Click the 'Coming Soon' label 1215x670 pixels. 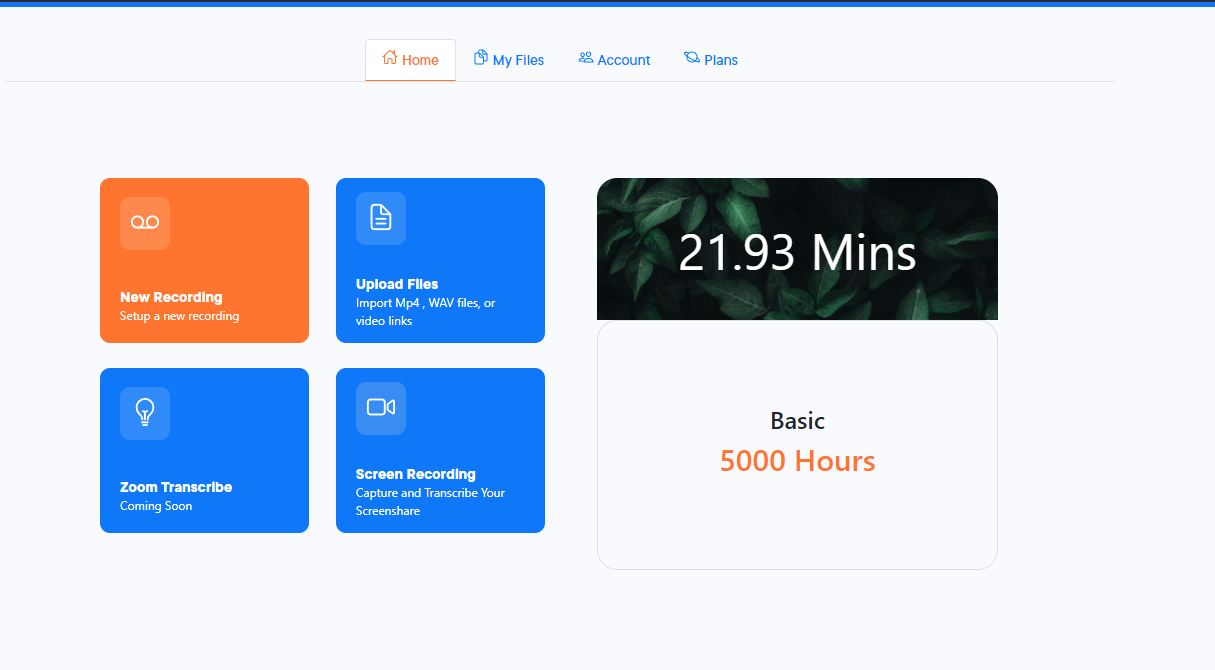pyautogui.click(x=156, y=506)
